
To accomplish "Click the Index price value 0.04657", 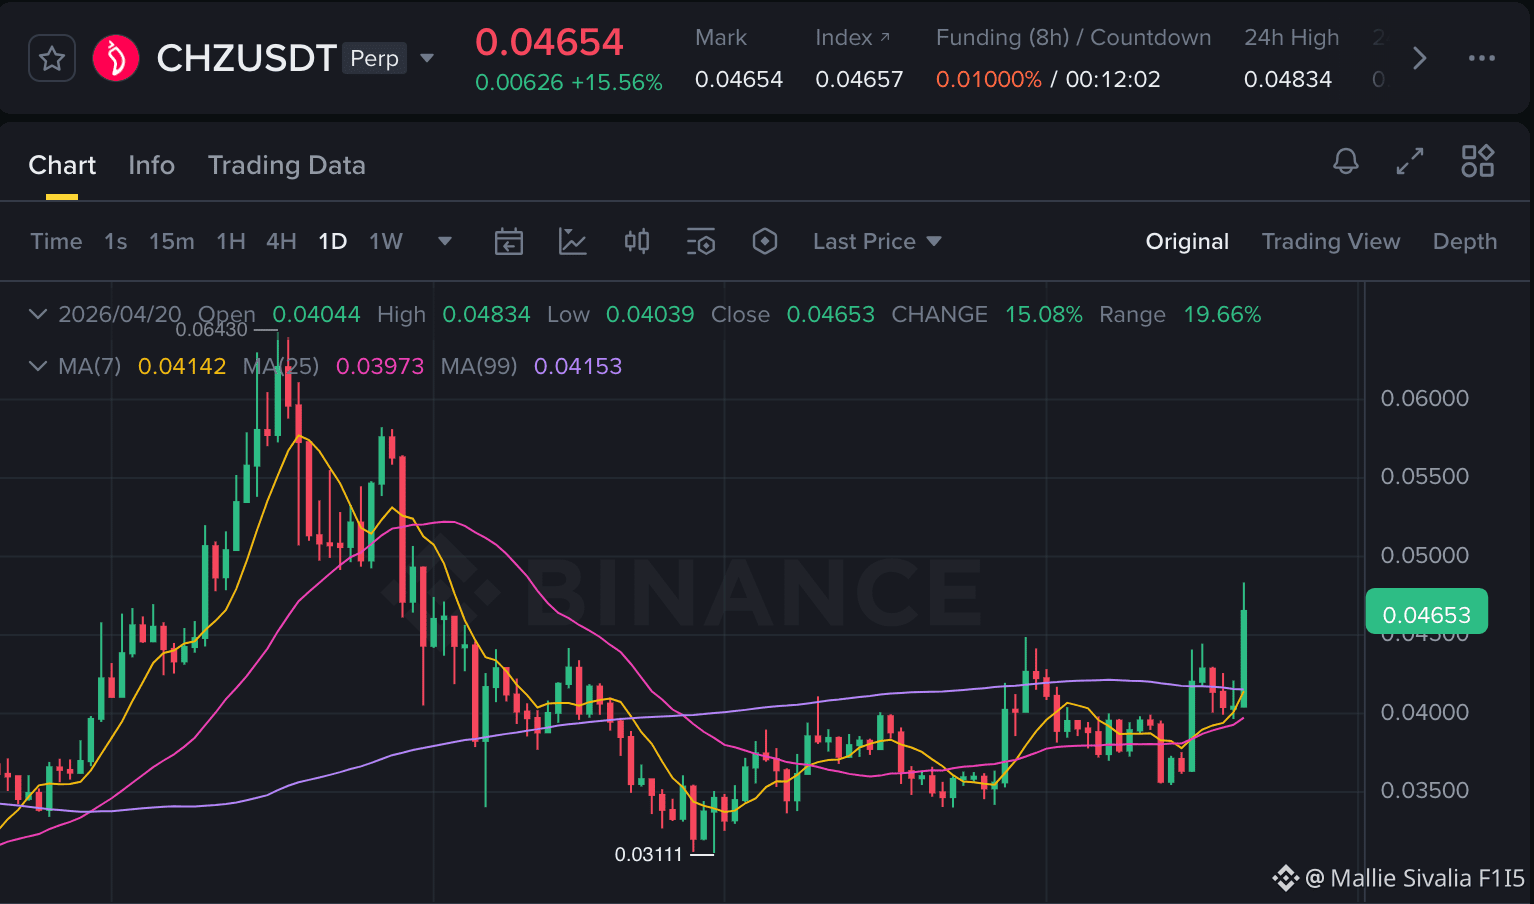I will (859, 79).
